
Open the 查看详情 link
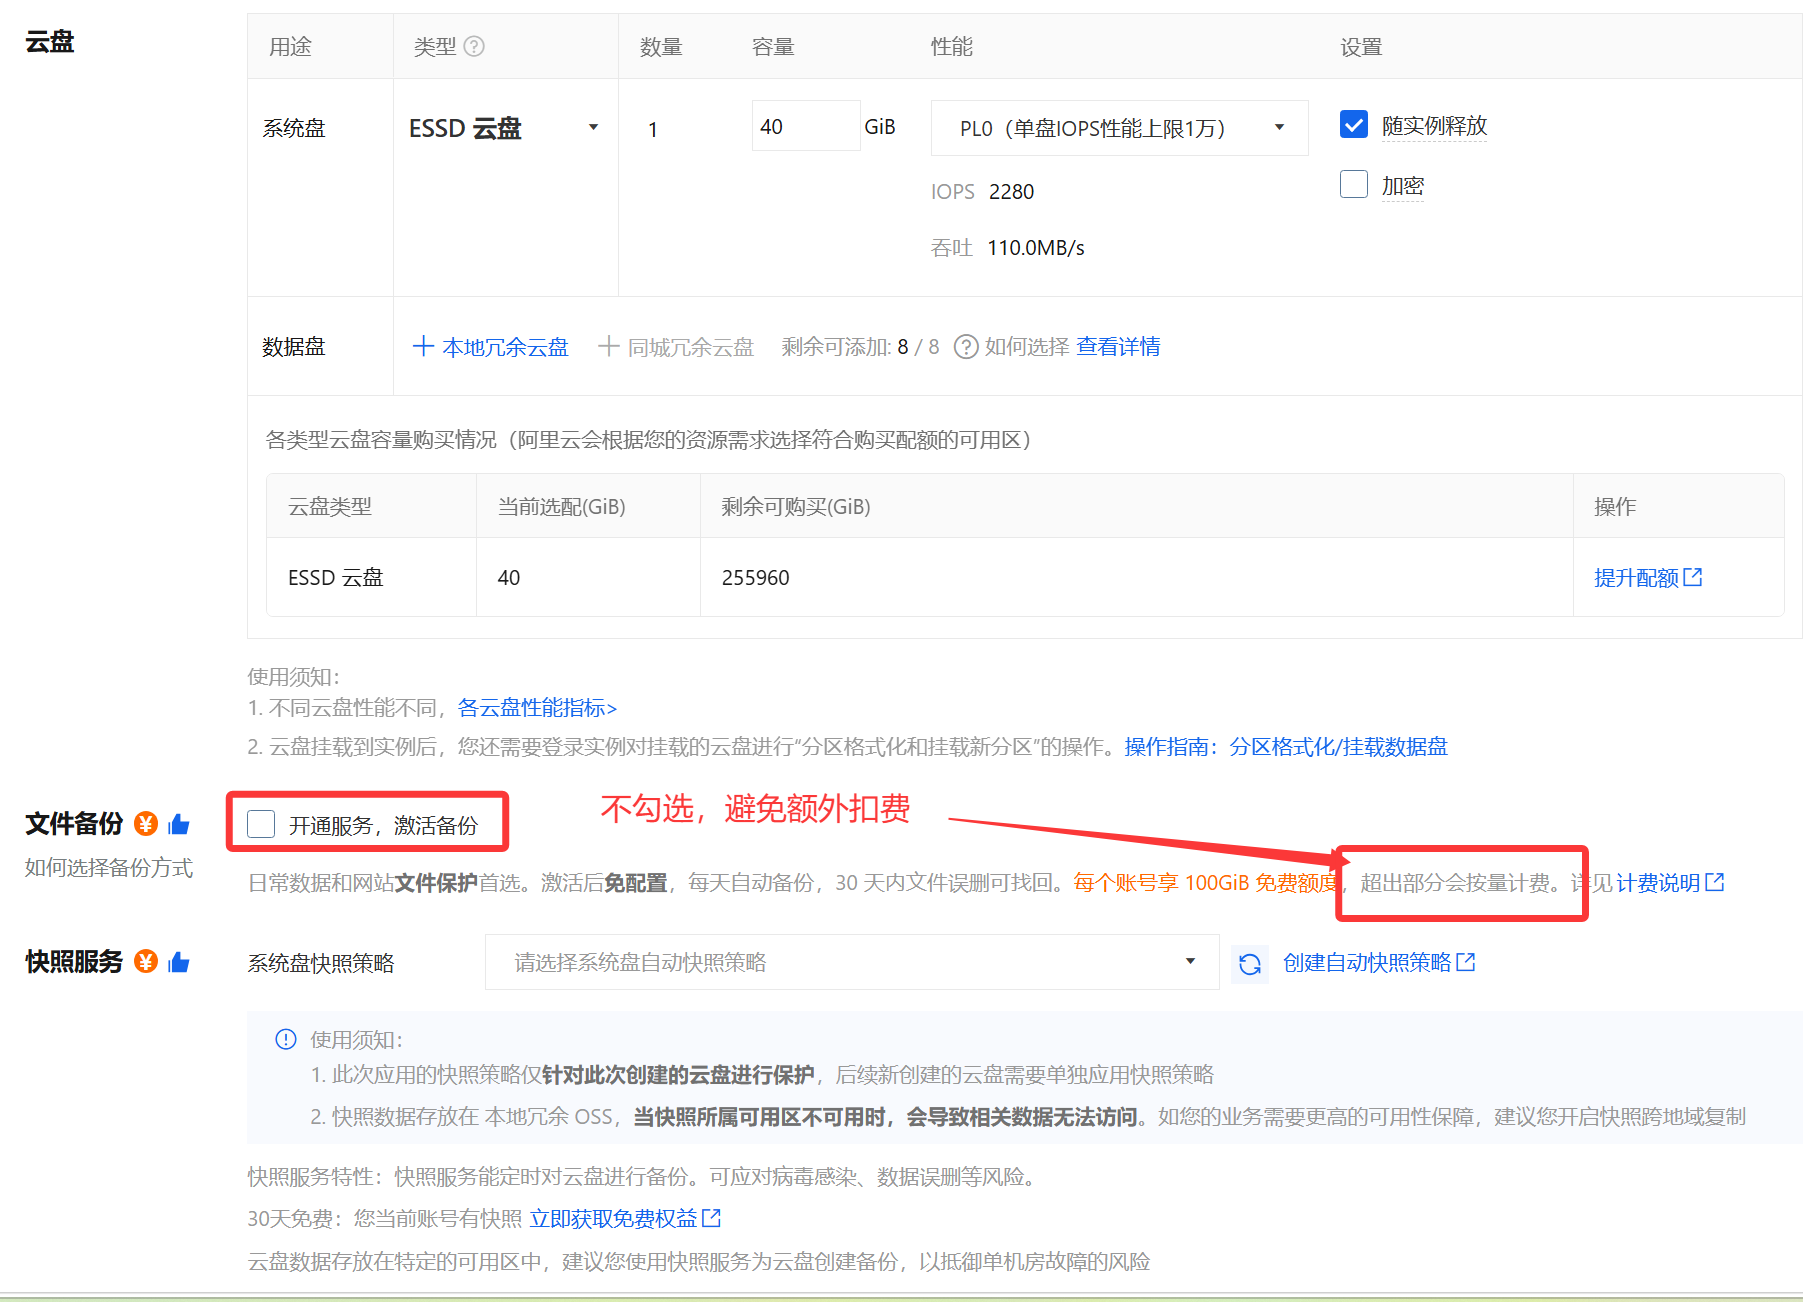coord(1118,347)
